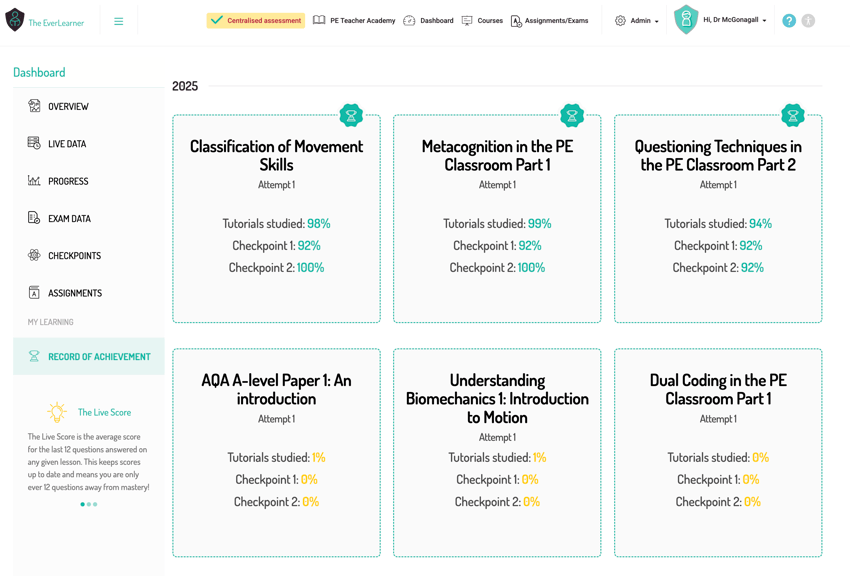Open the AQA A-level Paper 1 achievement card
The image size is (850, 576).
[276, 452]
